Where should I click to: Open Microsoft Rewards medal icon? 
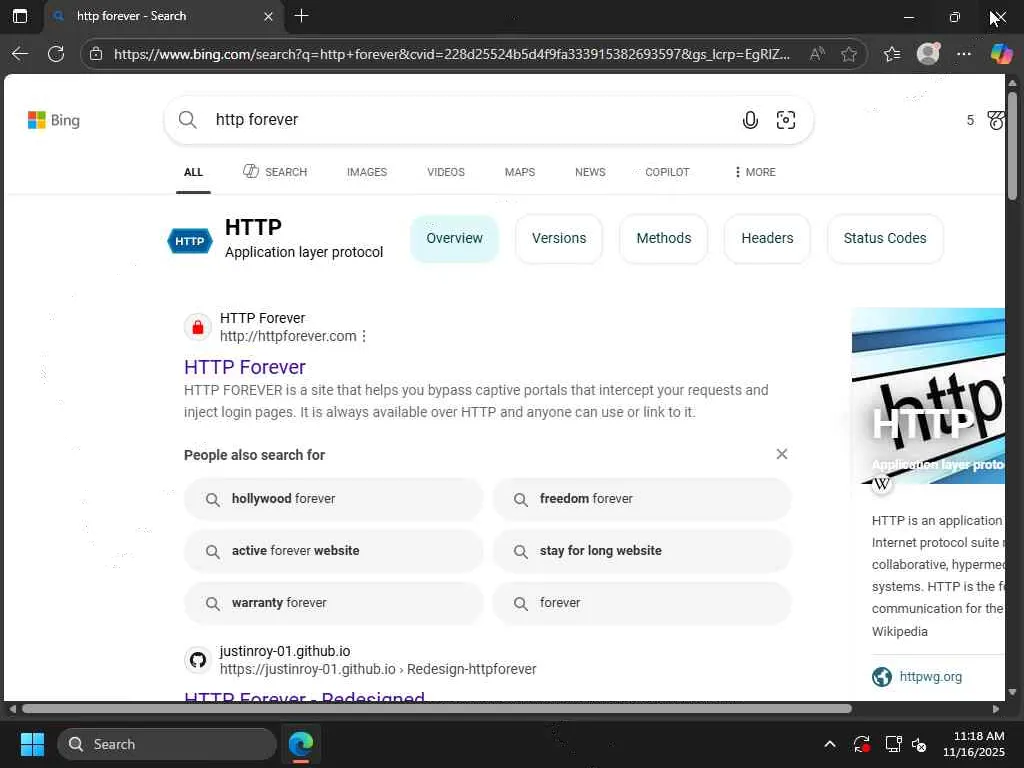click(x=995, y=120)
